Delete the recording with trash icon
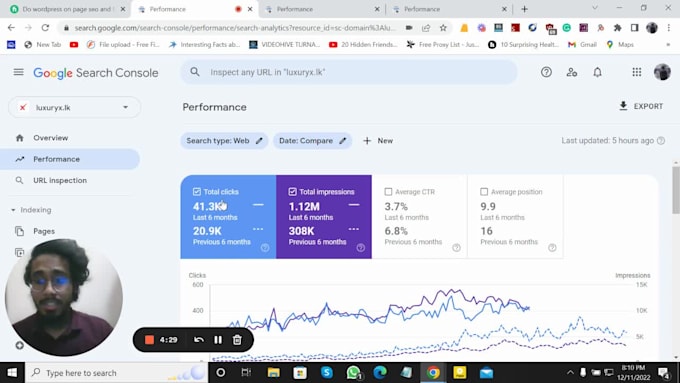 point(237,340)
